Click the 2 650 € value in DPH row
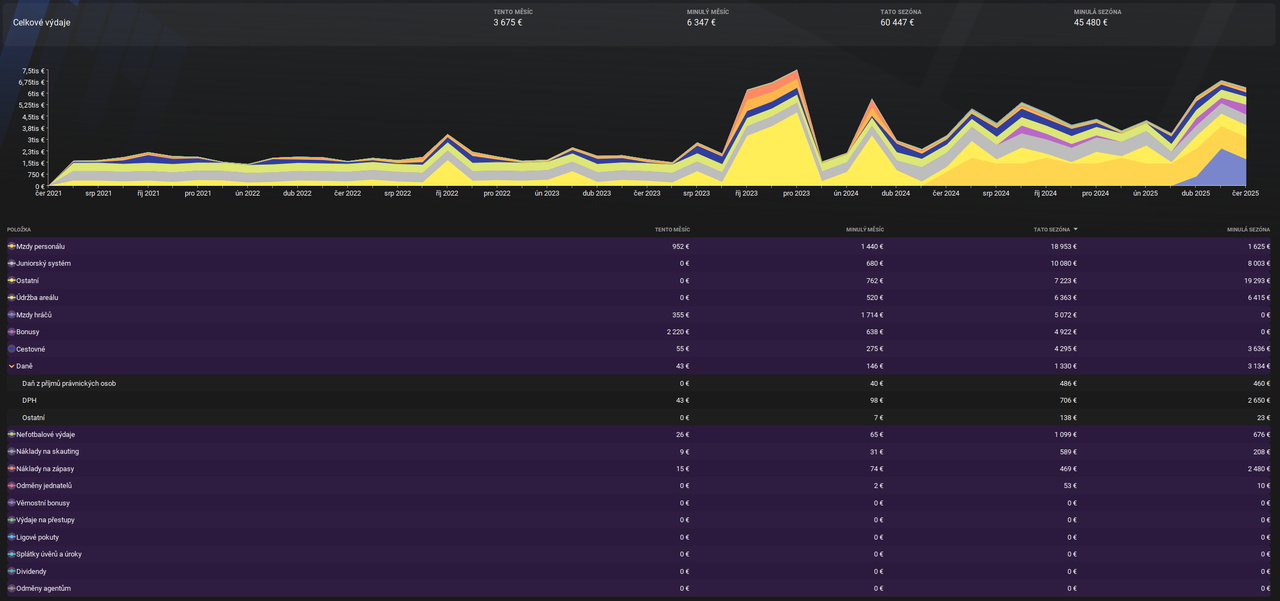1280x601 pixels. pos(1258,400)
